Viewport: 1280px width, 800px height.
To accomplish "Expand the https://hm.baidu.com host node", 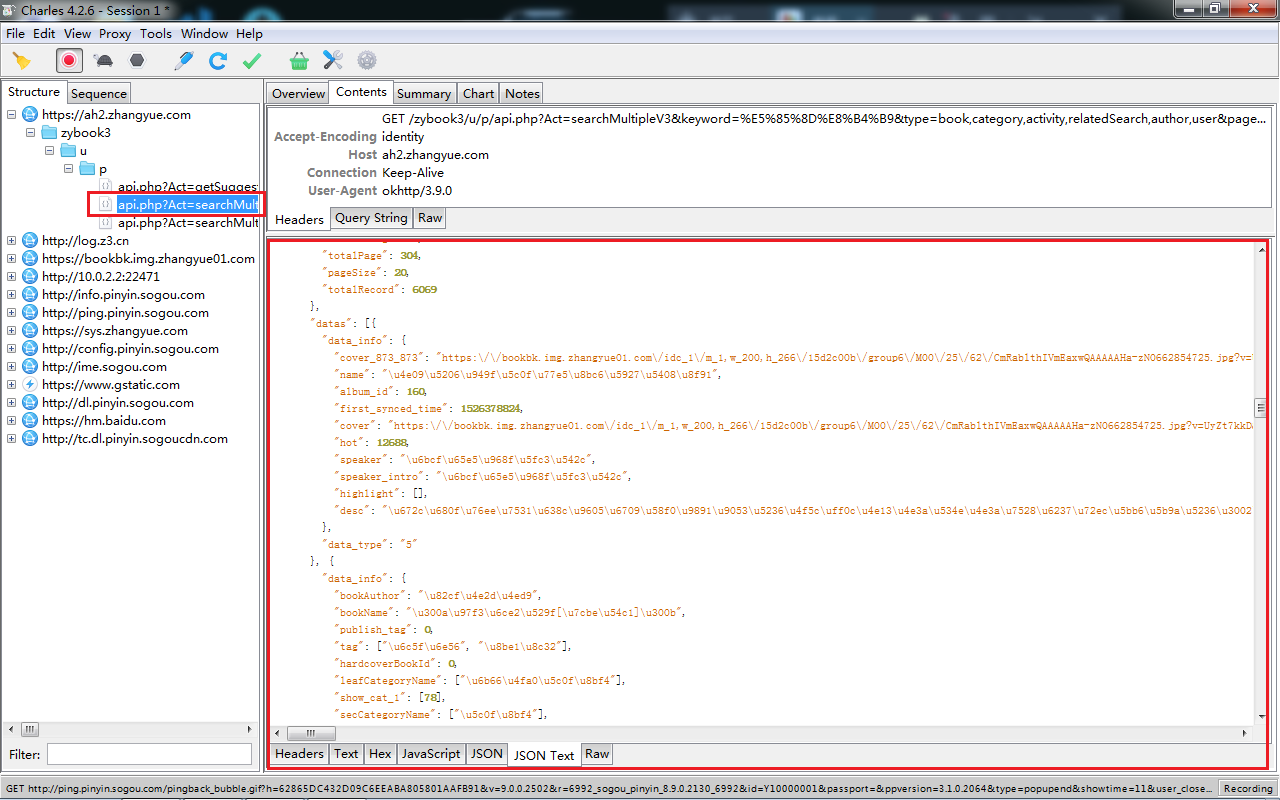I will [x=11, y=421].
